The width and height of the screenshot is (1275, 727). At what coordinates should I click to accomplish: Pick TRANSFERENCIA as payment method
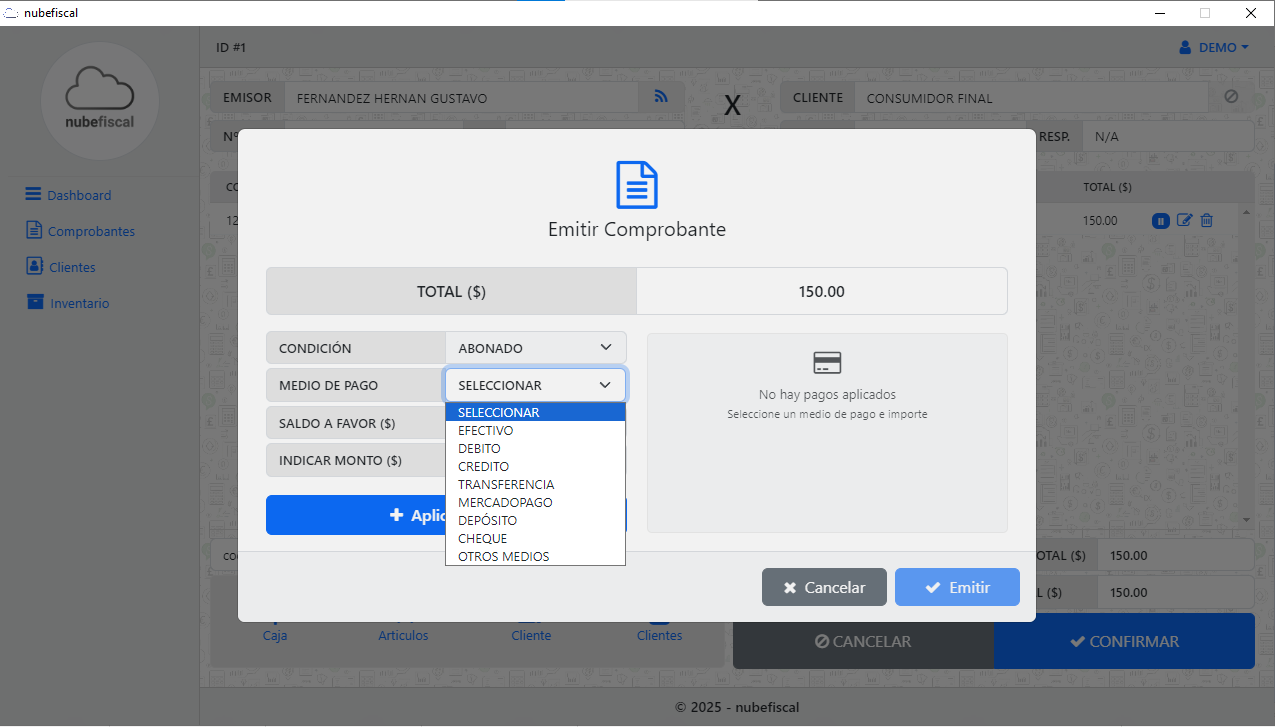(506, 485)
